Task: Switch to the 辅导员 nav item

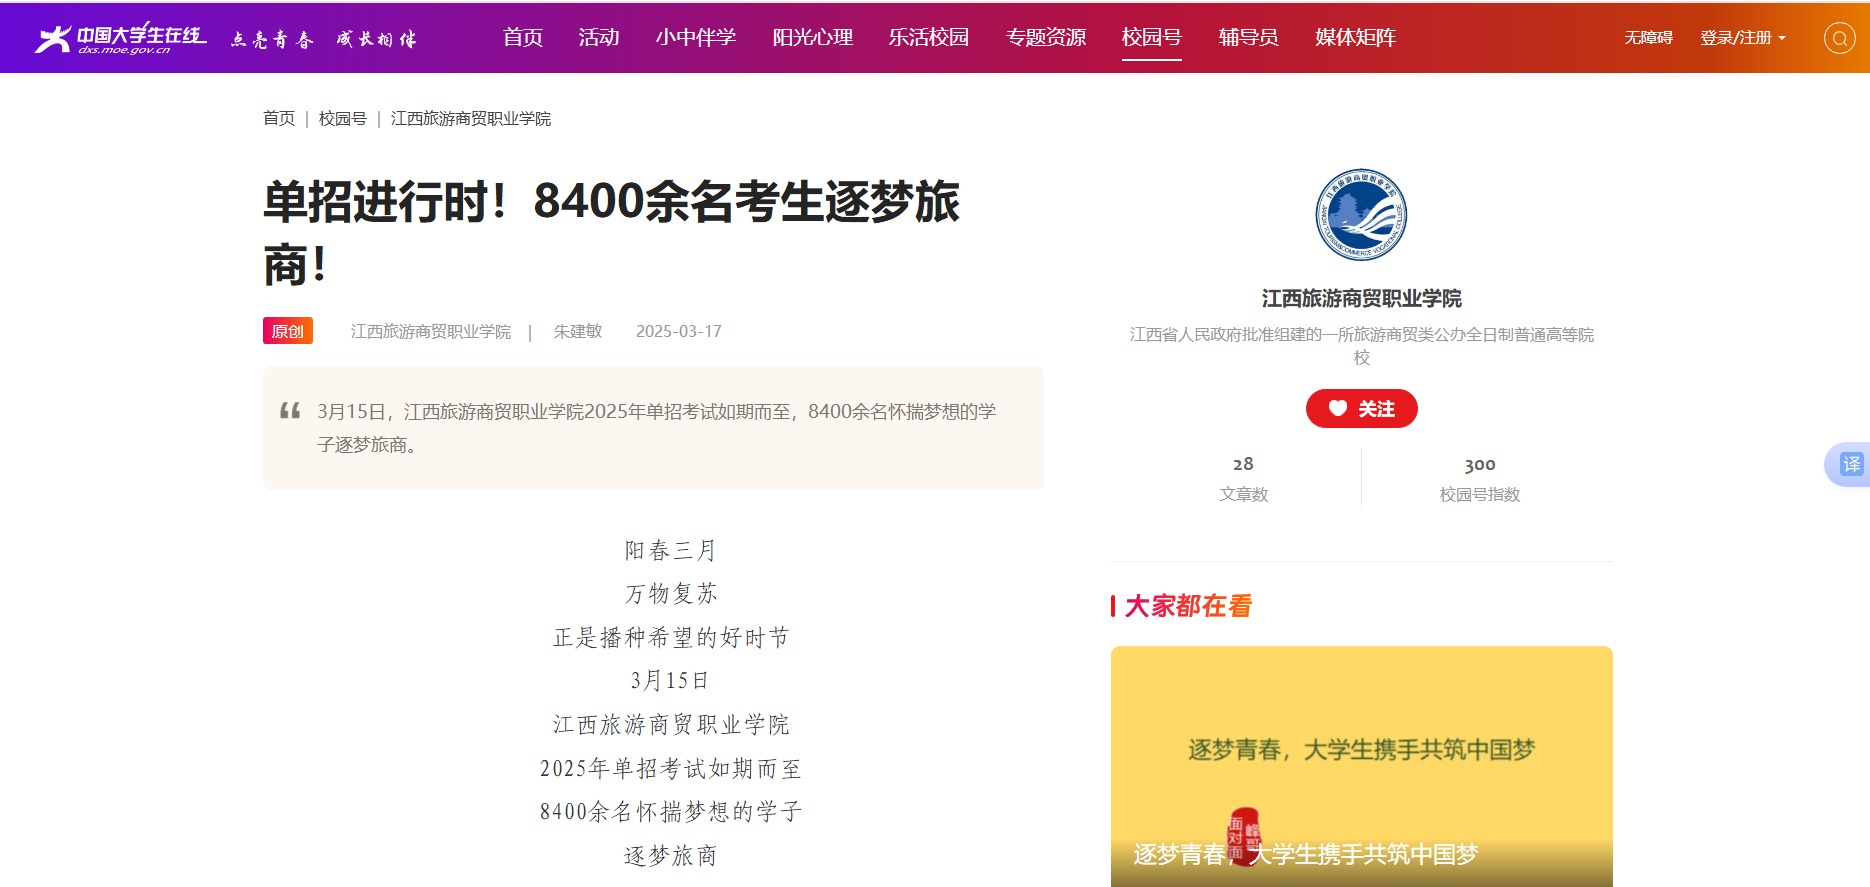Action: tap(1248, 38)
